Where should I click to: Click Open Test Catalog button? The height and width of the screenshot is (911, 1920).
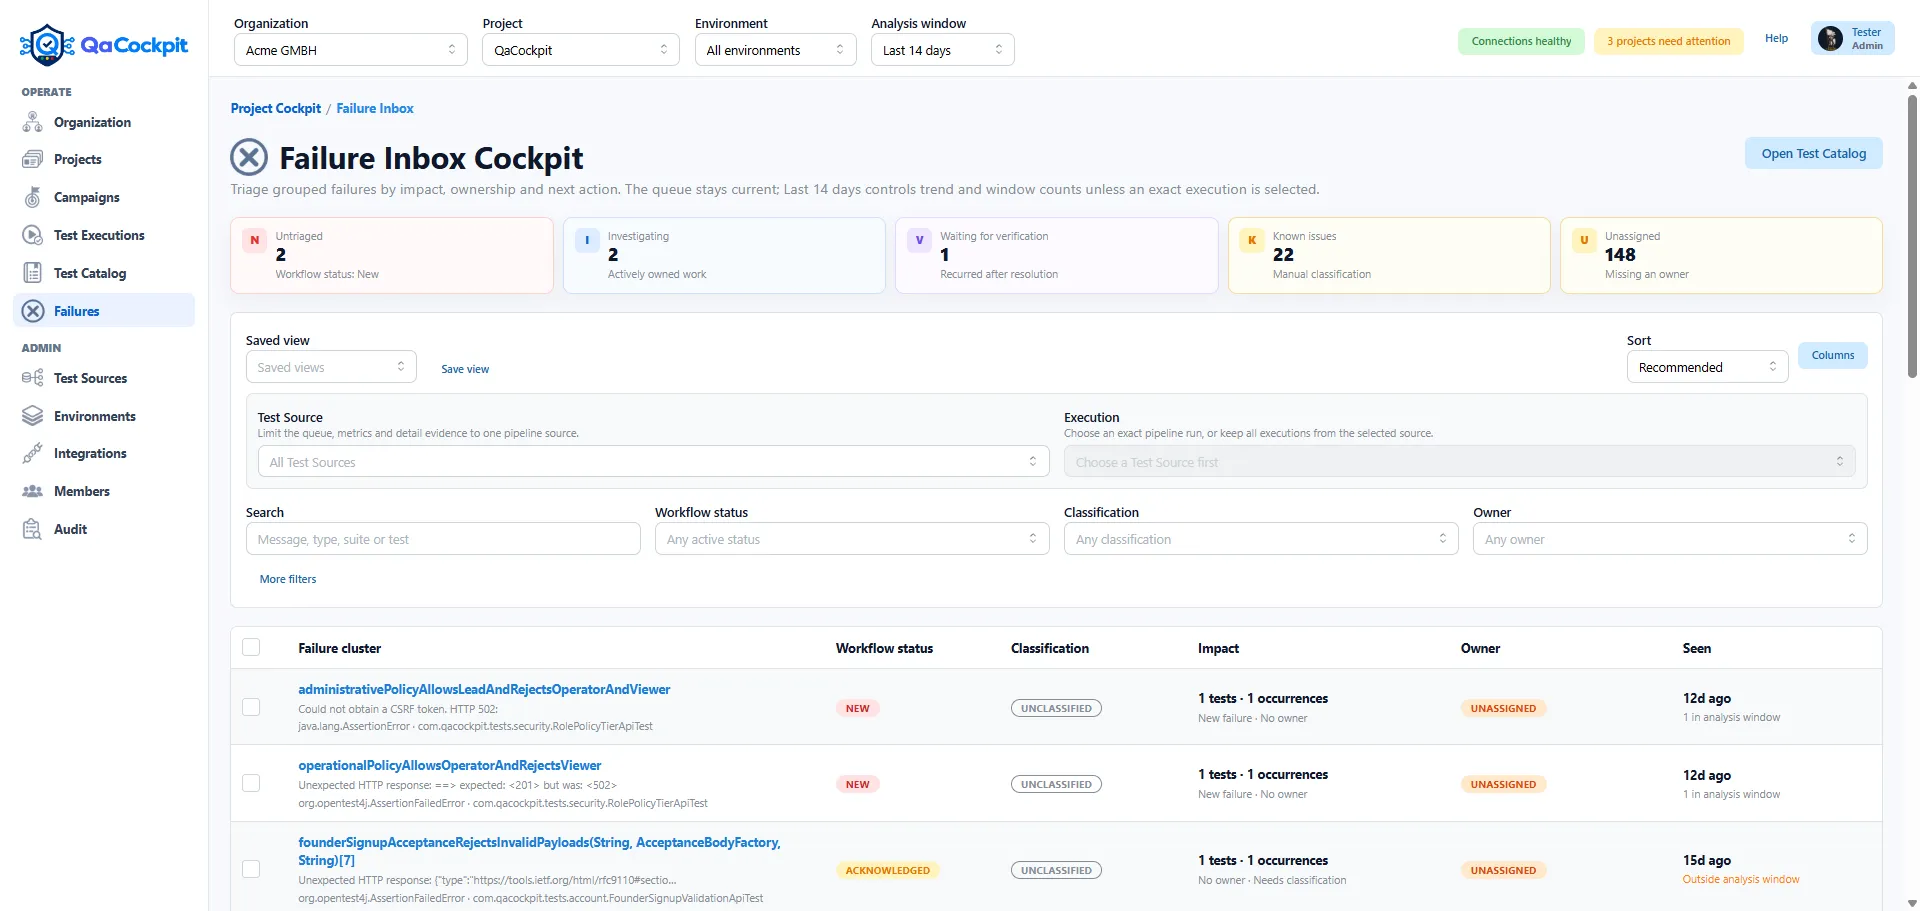pos(1813,153)
